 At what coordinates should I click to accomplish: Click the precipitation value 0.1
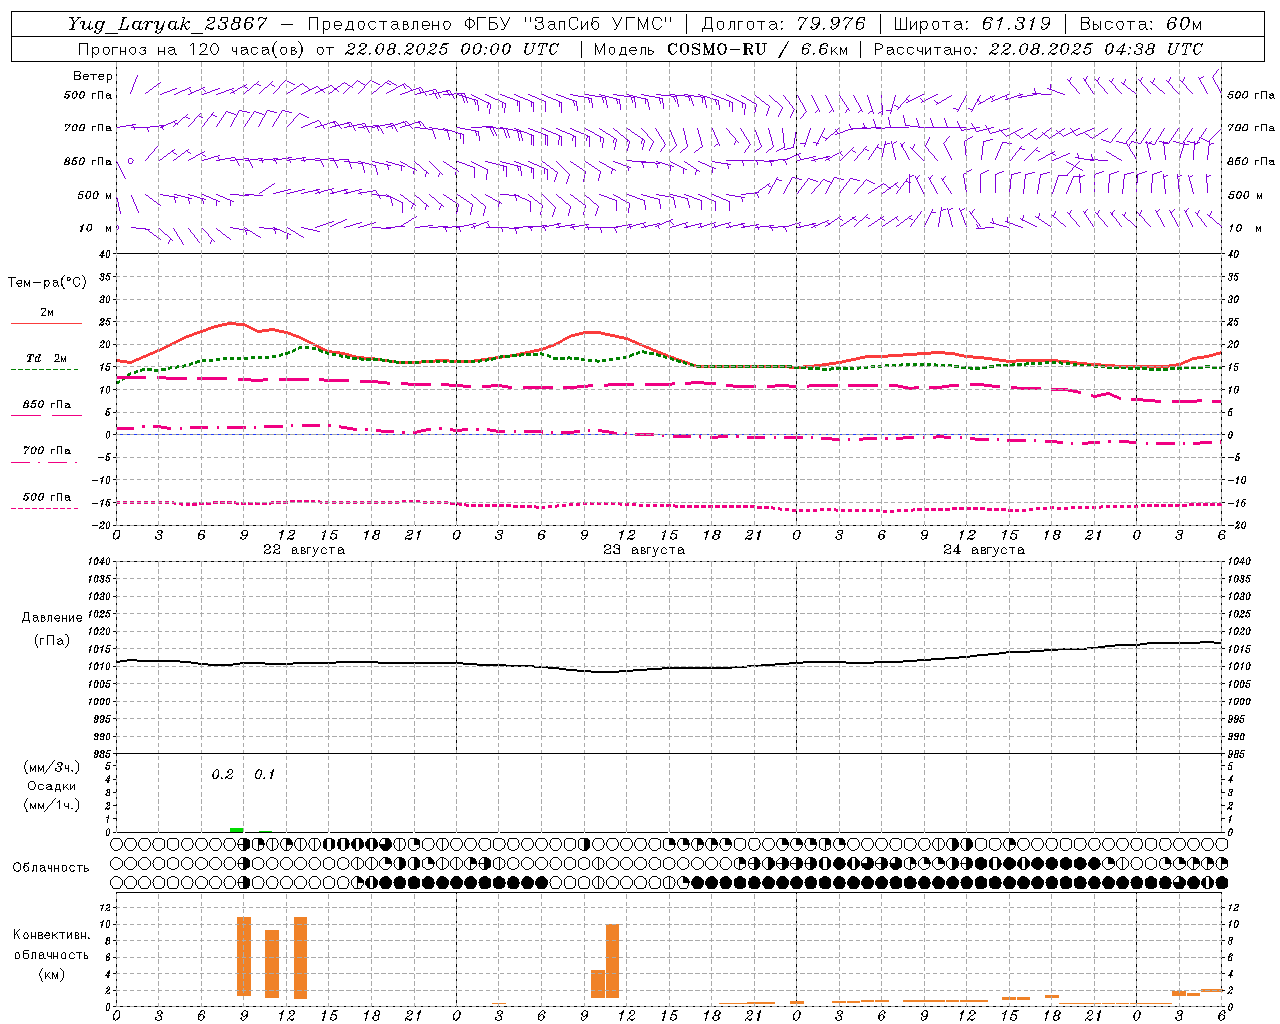(x=264, y=775)
